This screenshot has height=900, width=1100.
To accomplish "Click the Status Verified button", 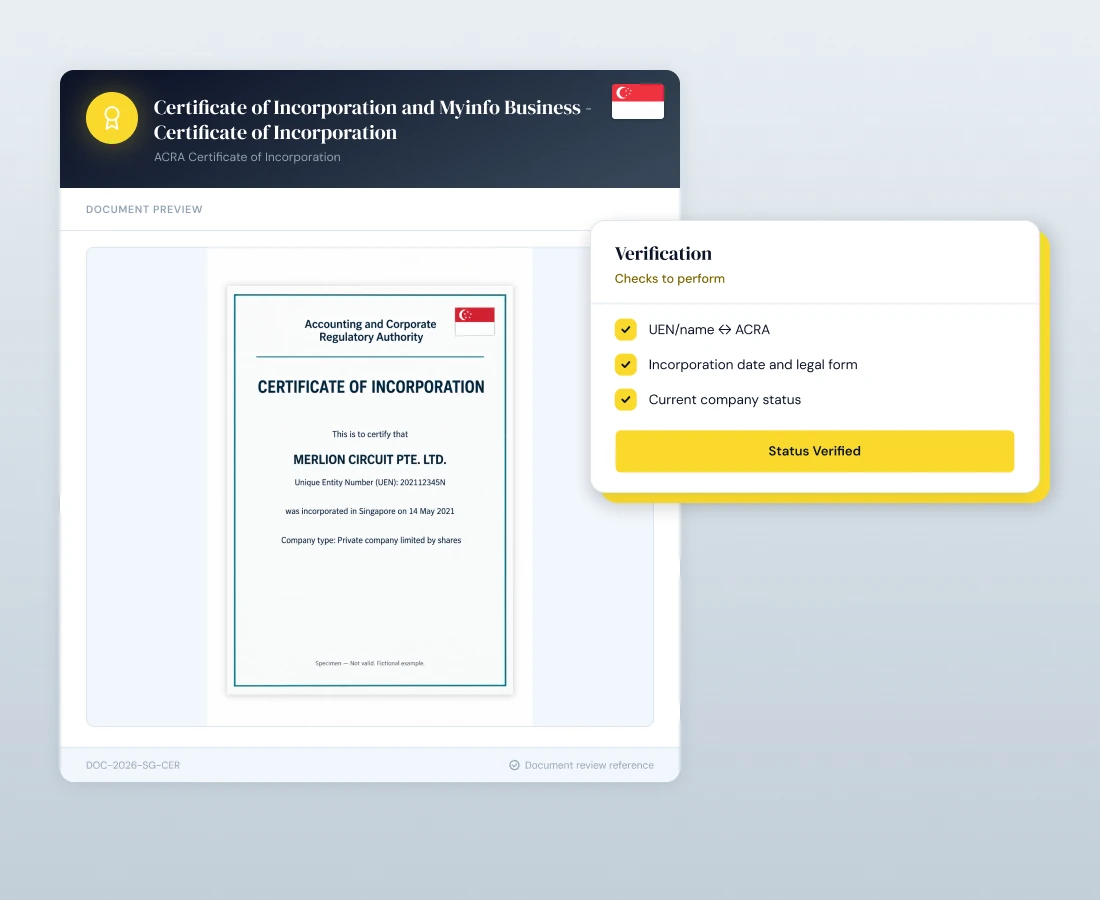I will click(814, 451).
